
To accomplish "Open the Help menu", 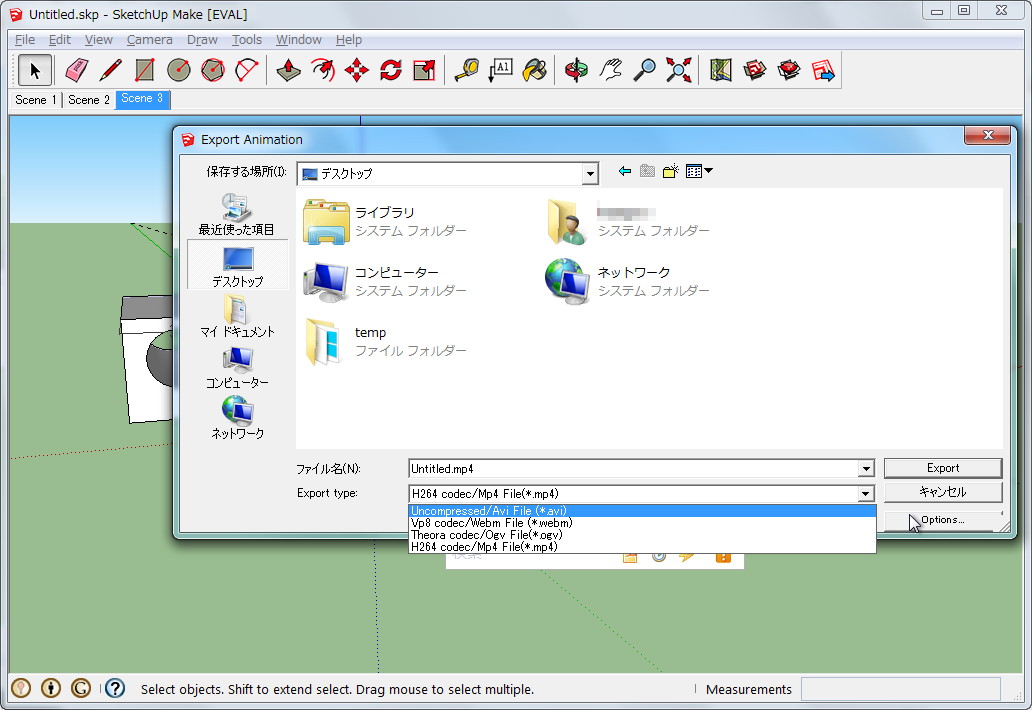I will pyautogui.click(x=349, y=39).
